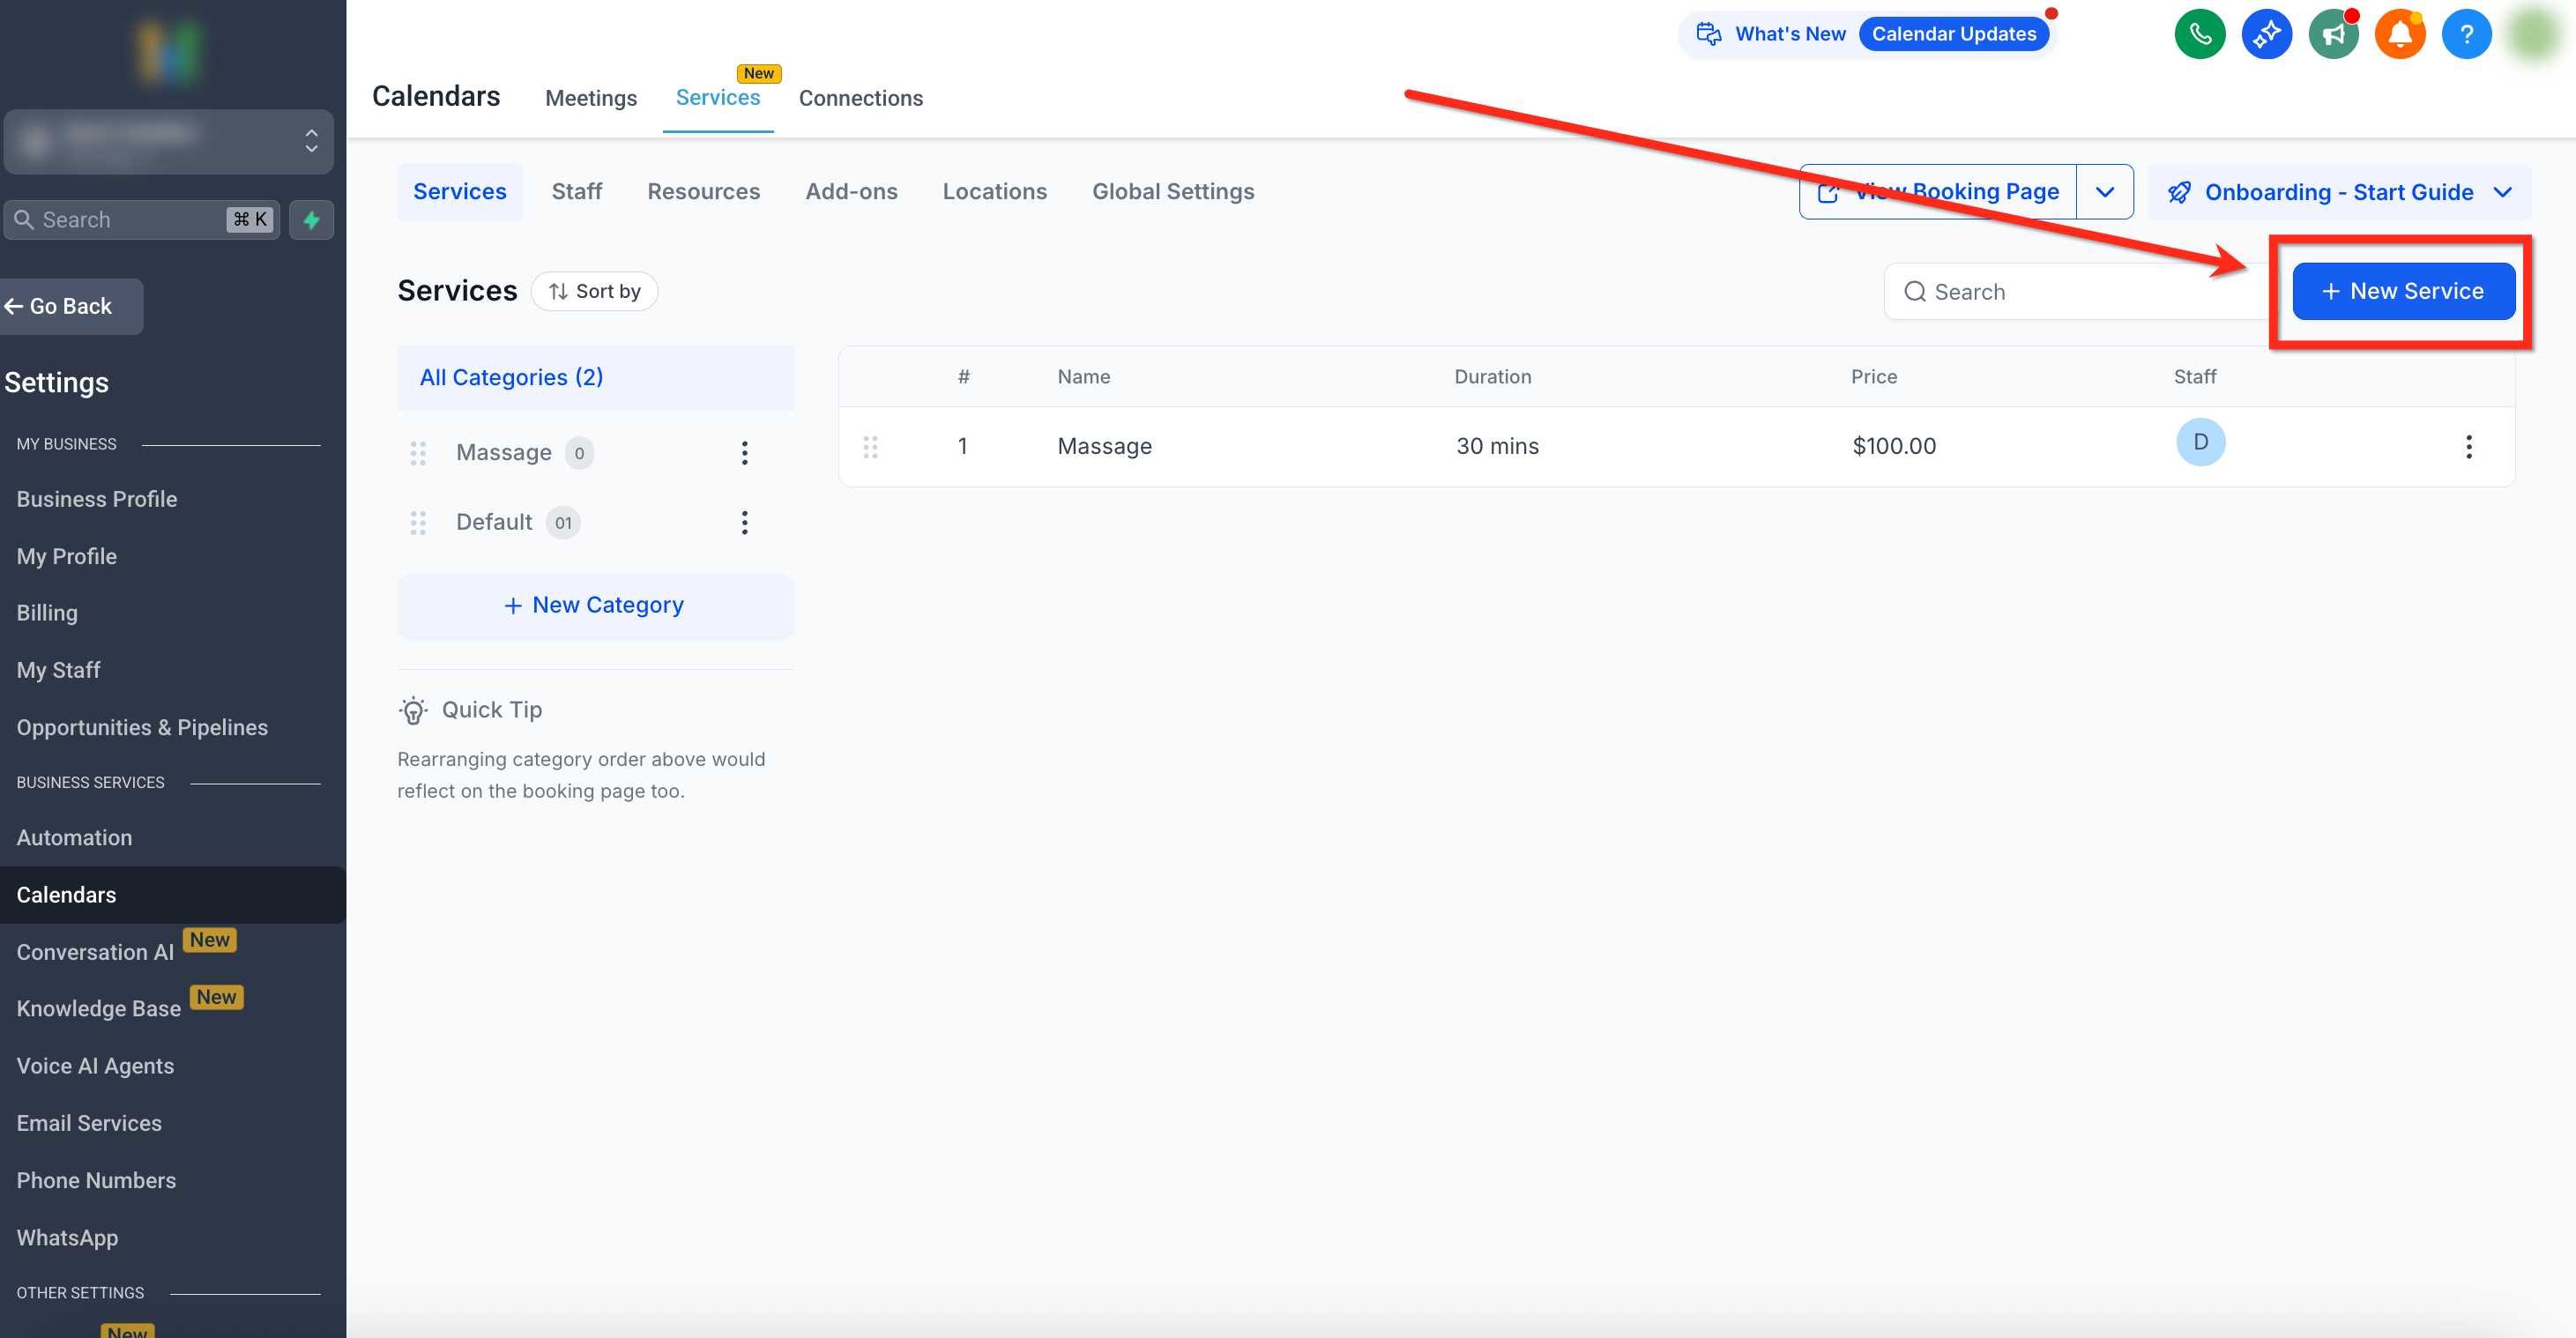The height and width of the screenshot is (1338, 2576).
Task: Expand the View Booking Page dropdown arrow
Action: click(2104, 192)
